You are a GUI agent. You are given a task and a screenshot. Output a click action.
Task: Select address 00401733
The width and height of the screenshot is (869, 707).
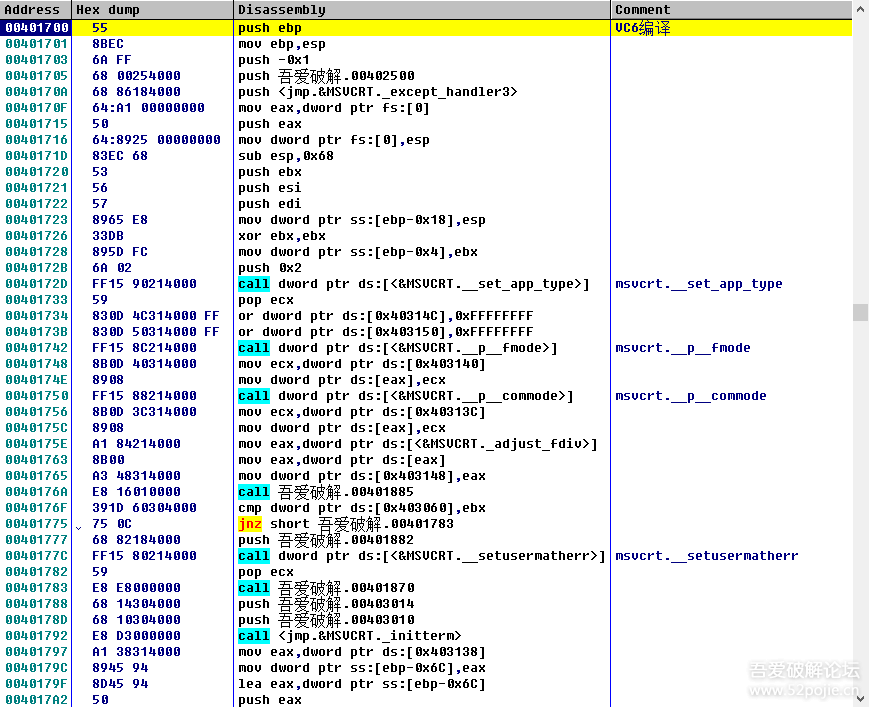pos(37,300)
